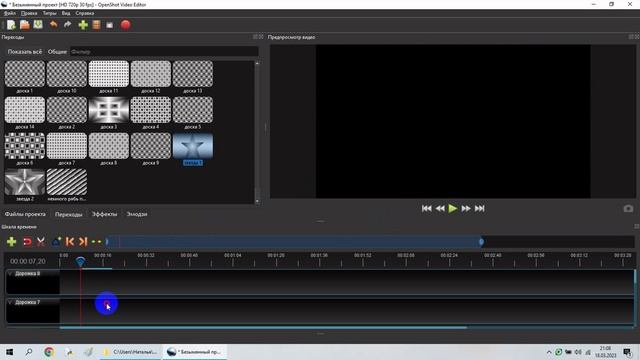Center timeline on the playhead icon
The width and height of the screenshot is (640, 360).
click(96, 242)
